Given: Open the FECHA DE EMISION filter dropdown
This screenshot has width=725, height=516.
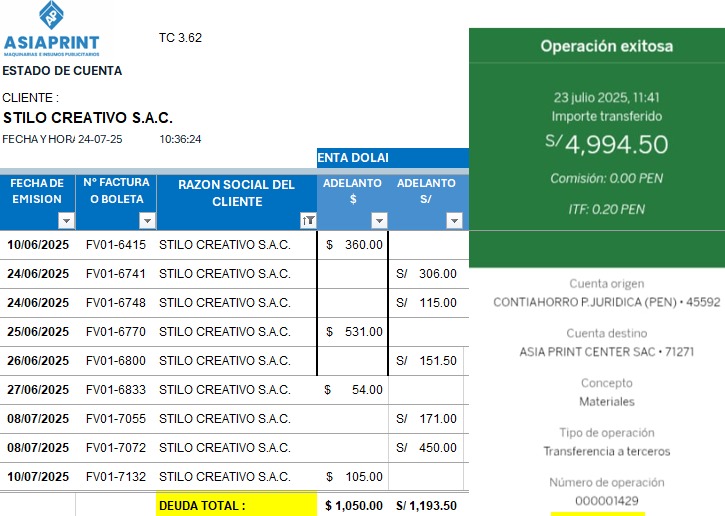Looking at the screenshot, I should [66, 220].
